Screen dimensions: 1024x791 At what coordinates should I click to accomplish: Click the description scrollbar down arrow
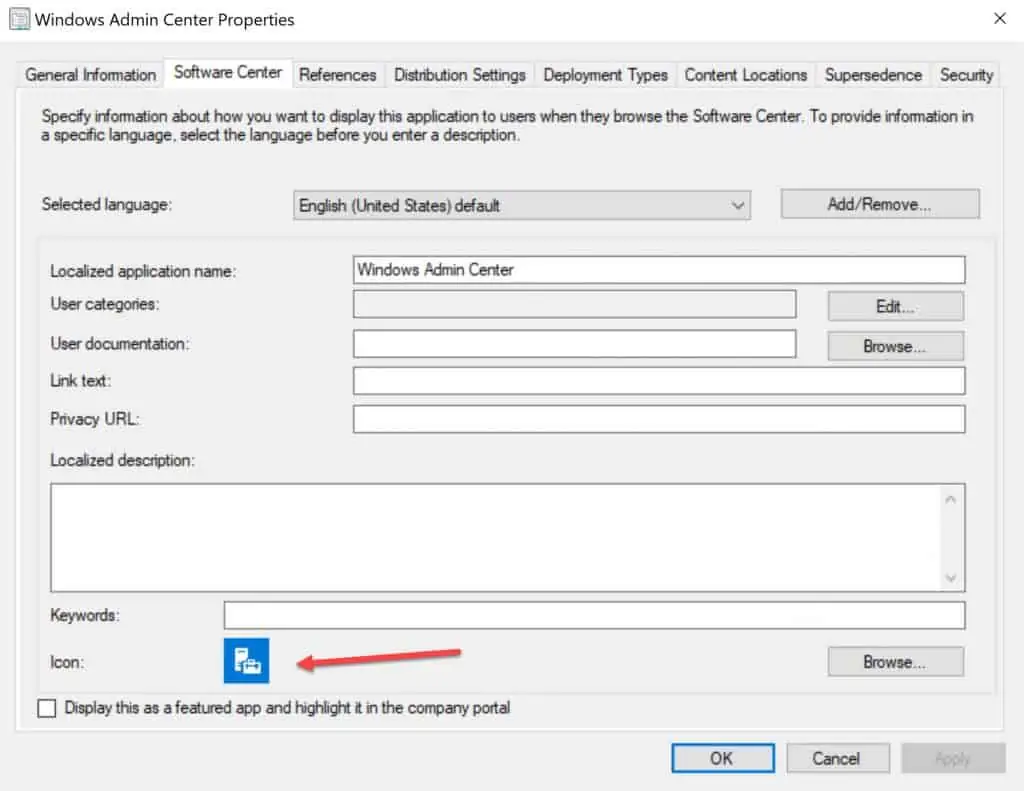[x=951, y=577]
